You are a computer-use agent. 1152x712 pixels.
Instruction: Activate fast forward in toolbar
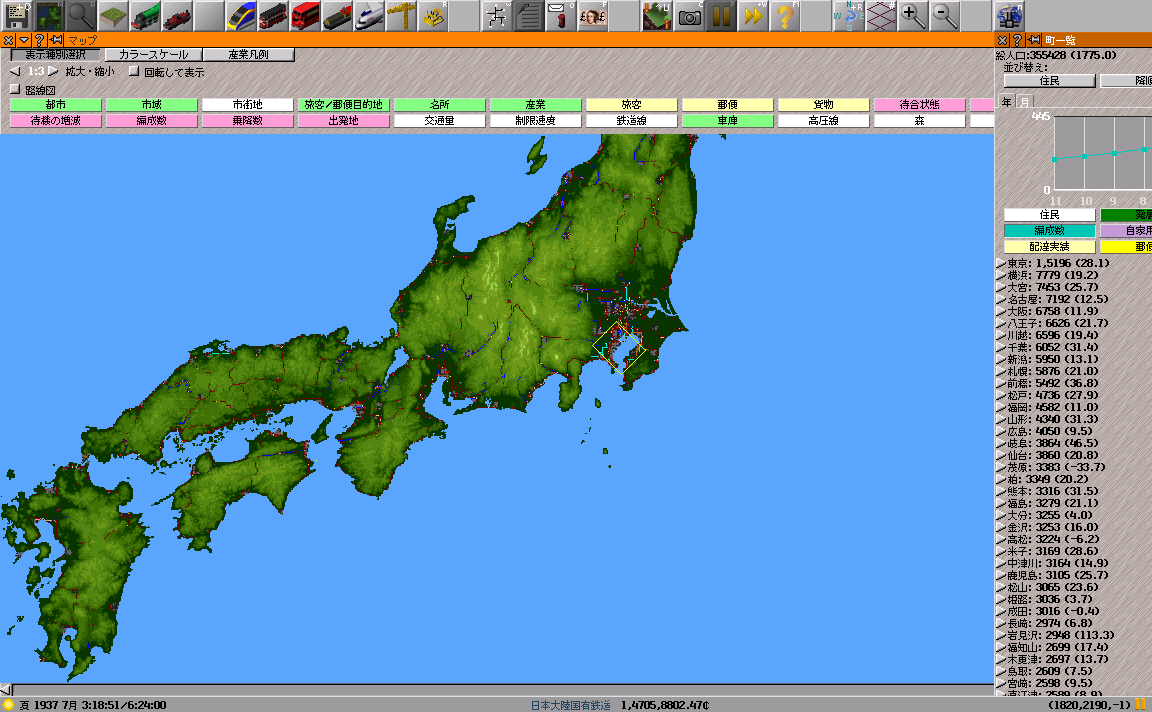(753, 15)
